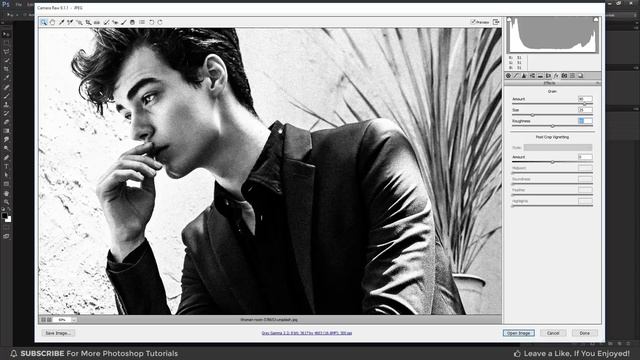
Task: Select the Color Sampler tool
Action: [70, 22]
